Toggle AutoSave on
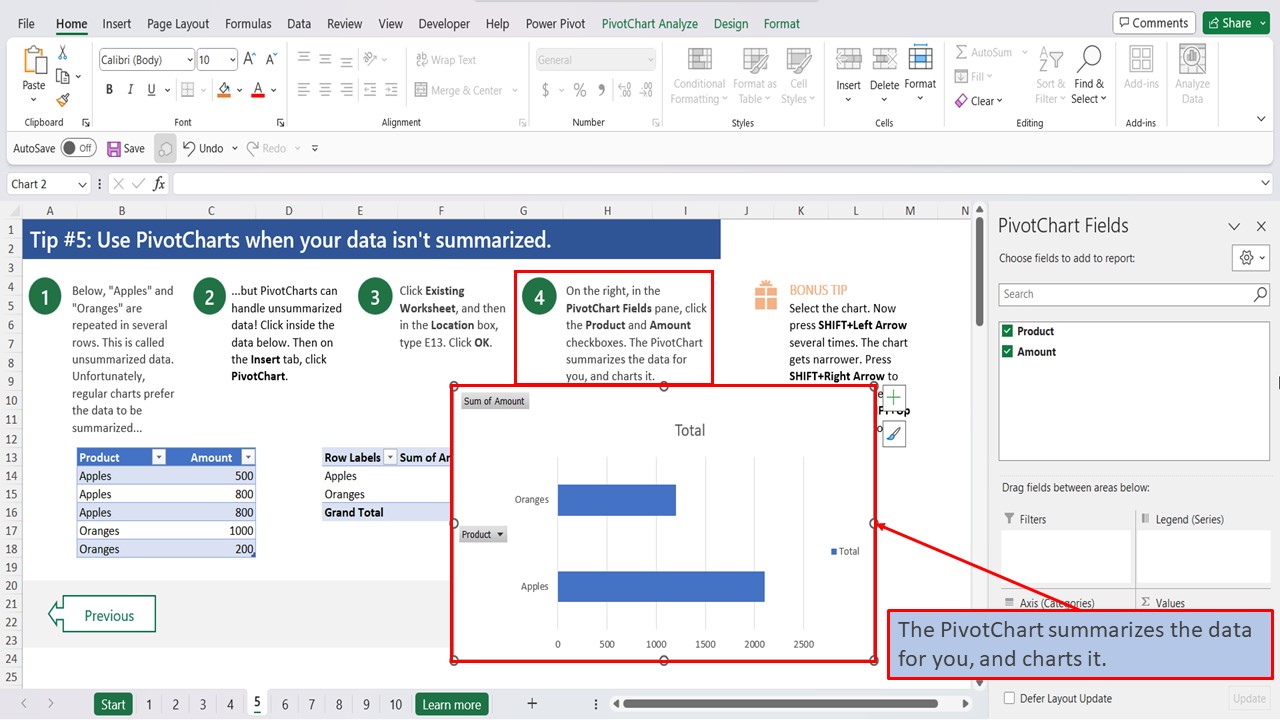This screenshot has width=1280, height=720. [78, 147]
